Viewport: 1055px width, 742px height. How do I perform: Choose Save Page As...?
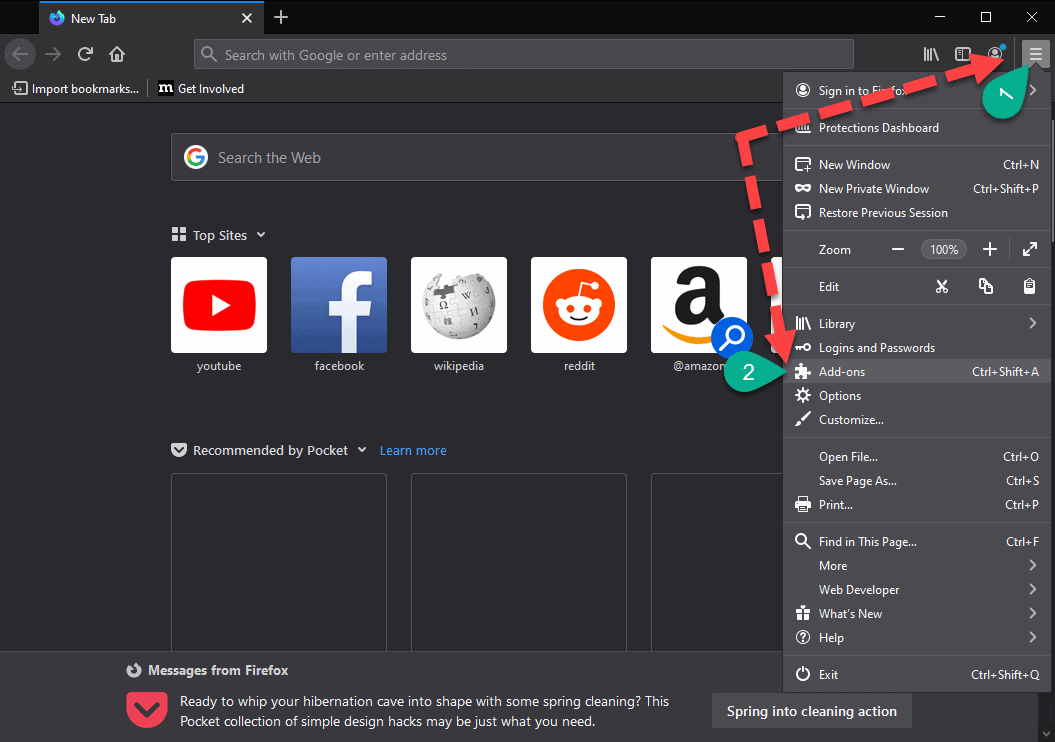click(x=916, y=481)
